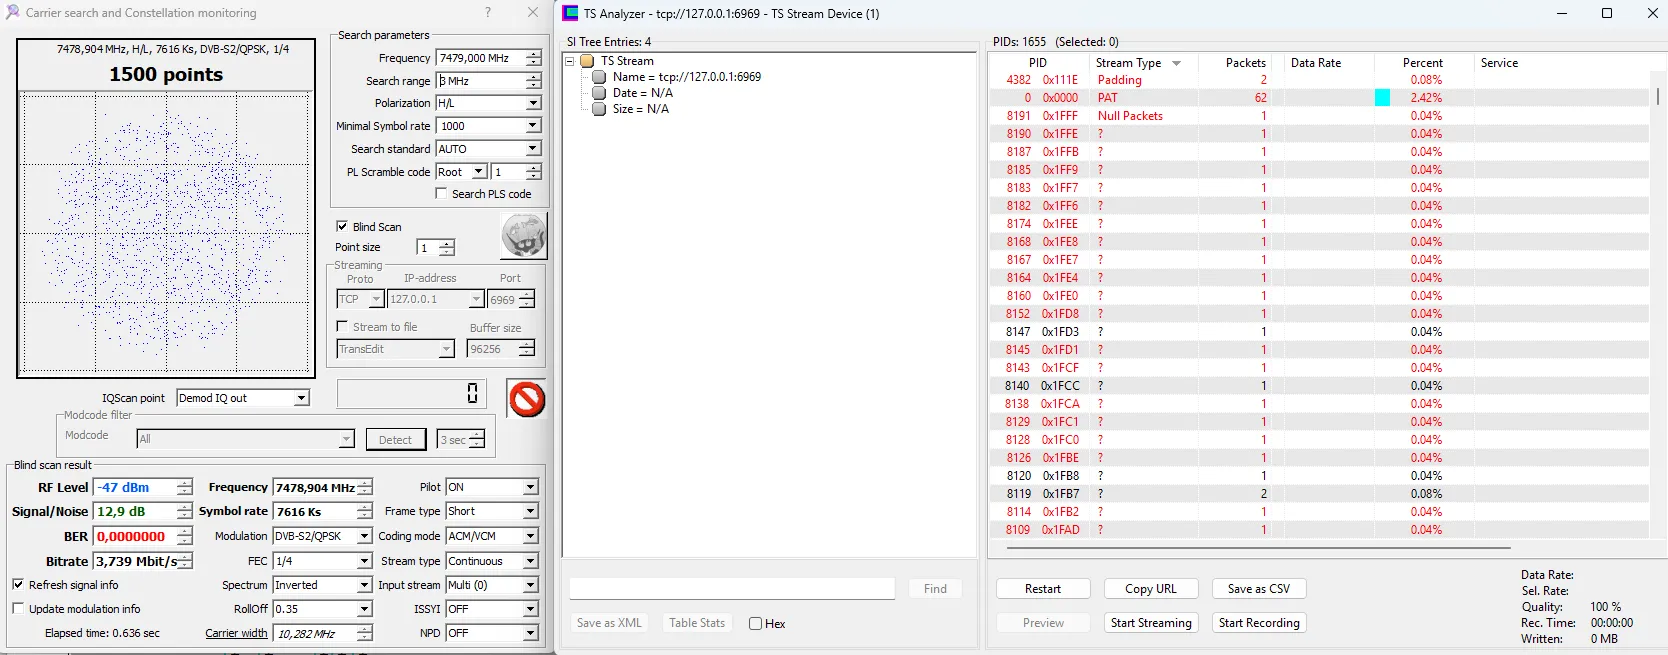Click the blind scan satellite dish icon
This screenshot has width=1668, height=655.
click(523, 236)
